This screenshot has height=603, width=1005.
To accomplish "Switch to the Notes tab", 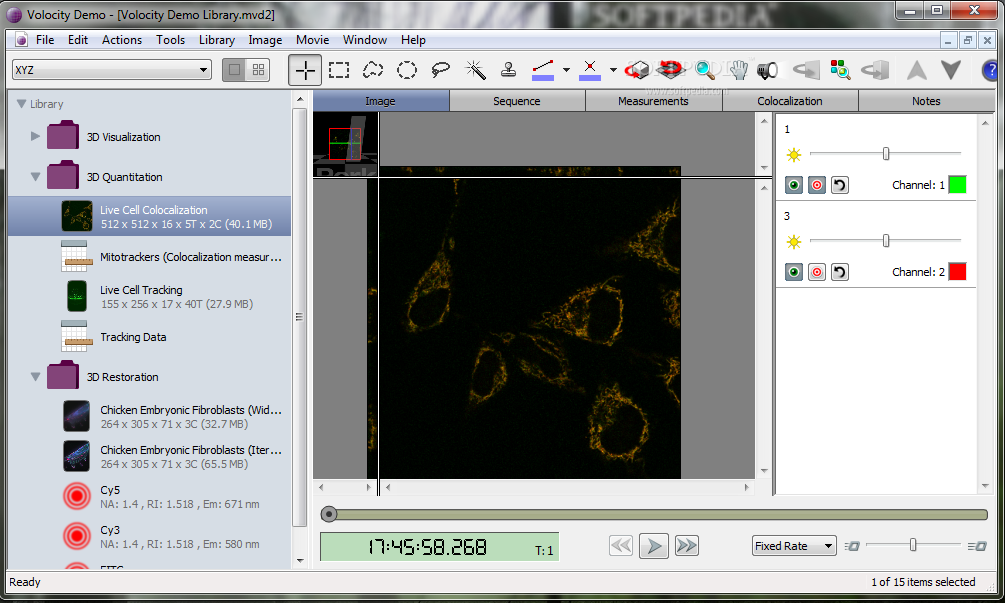I will coord(926,101).
